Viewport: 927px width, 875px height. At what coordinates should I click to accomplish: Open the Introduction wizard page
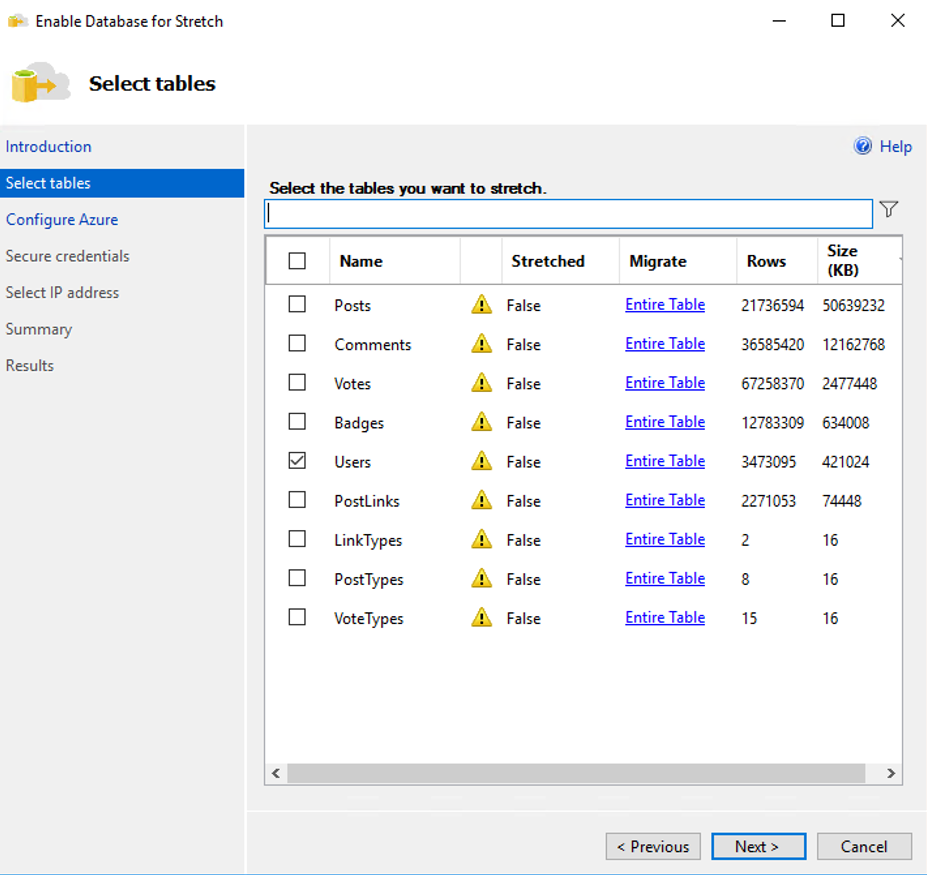pos(48,146)
